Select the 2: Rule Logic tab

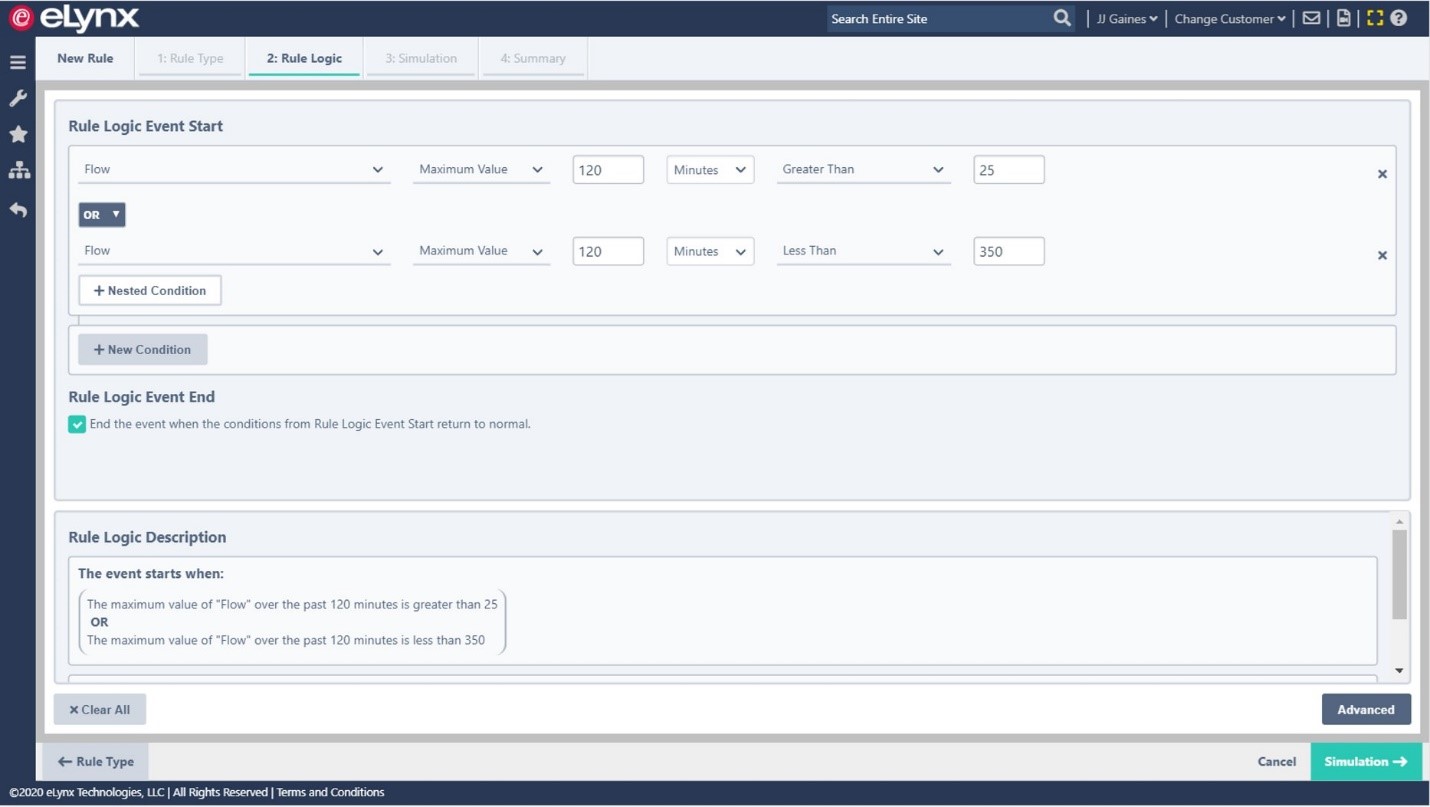tap(303, 58)
